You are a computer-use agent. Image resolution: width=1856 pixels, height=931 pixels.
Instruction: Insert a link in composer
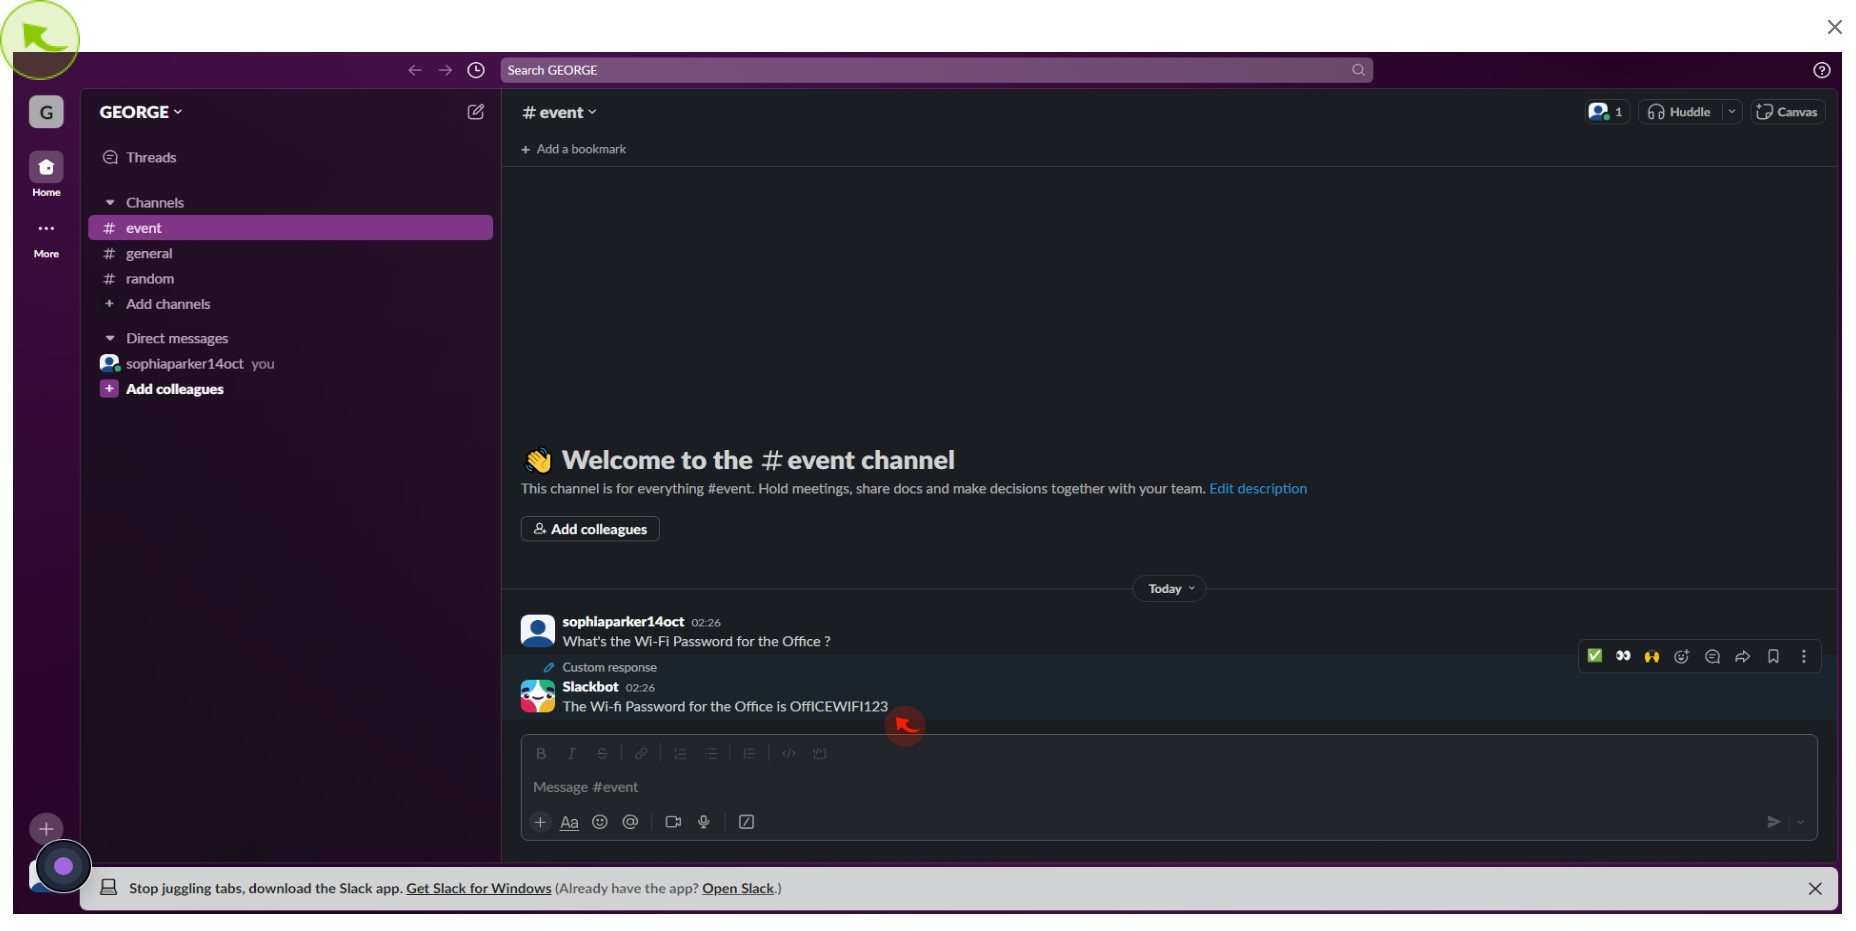coord(641,753)
